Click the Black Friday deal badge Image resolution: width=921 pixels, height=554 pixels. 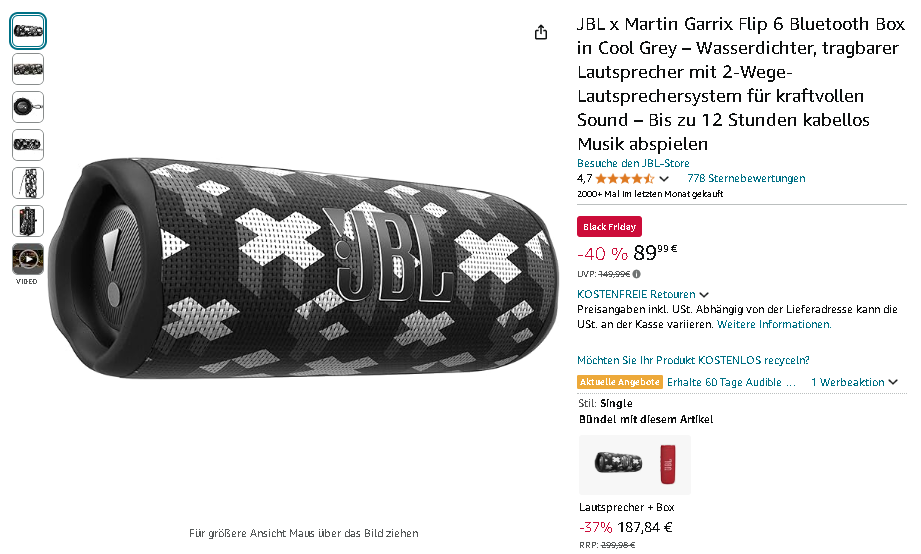(x=609, y=227)
